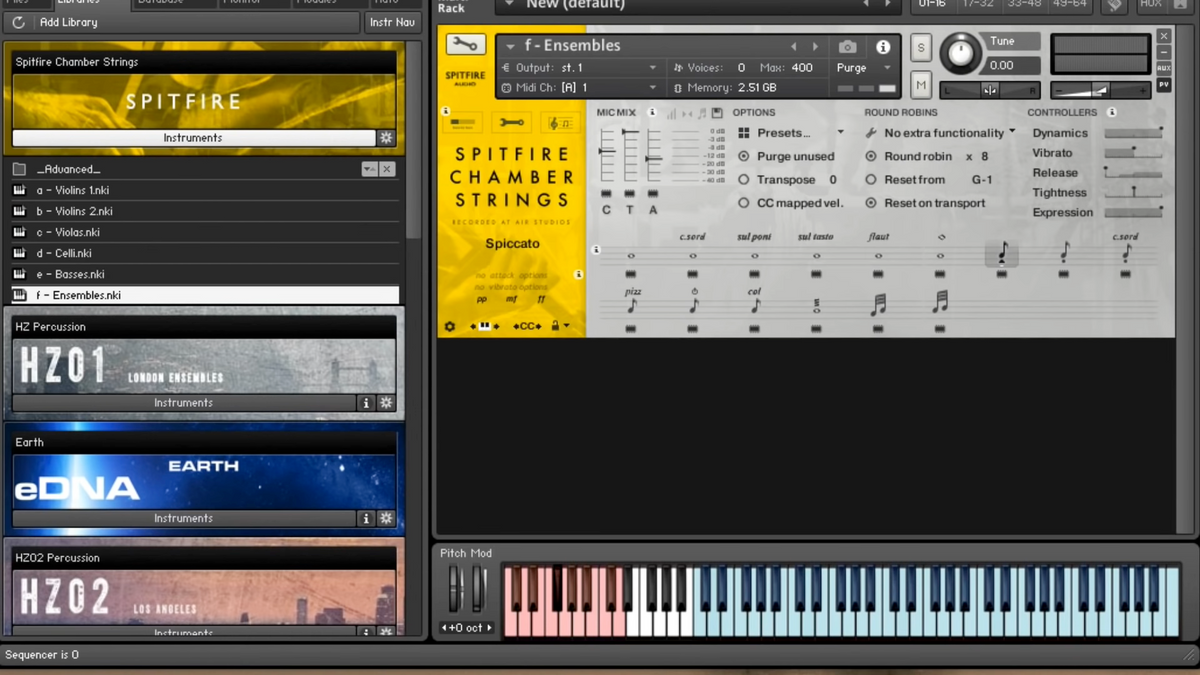
Task: Click the camera snapshot icon
Action: (x=847, y=47)
